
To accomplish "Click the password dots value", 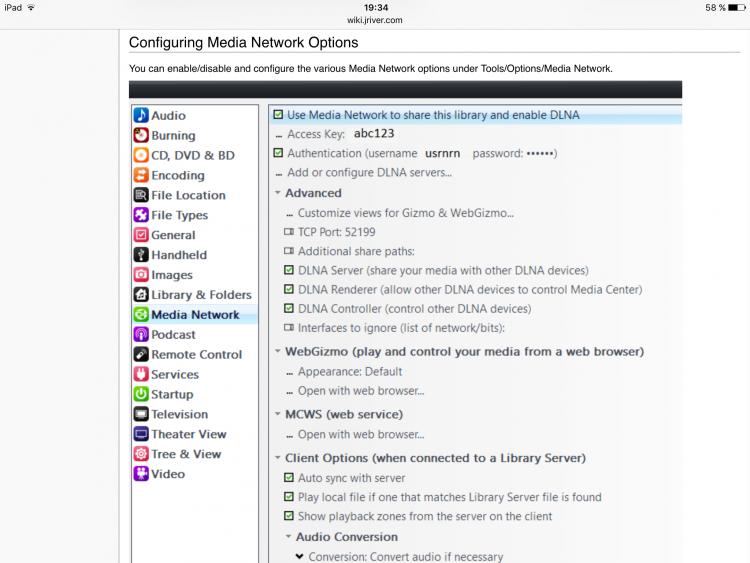I will click(x=540, y=154).
